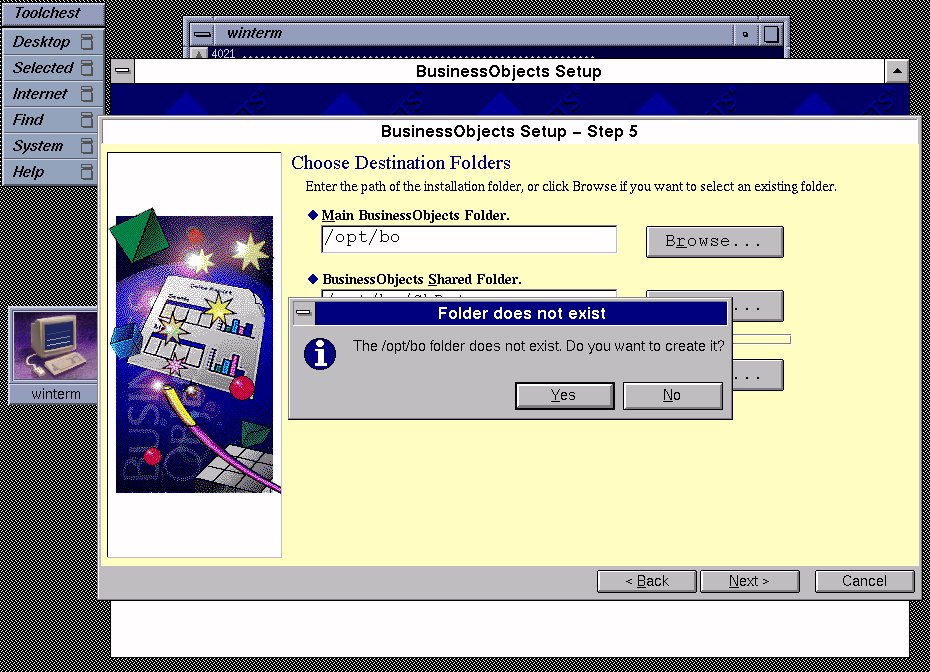This screenshot has width=930, height=672.
Task: Click the blue information icon in dialog
Action: [x=320, y=353]
